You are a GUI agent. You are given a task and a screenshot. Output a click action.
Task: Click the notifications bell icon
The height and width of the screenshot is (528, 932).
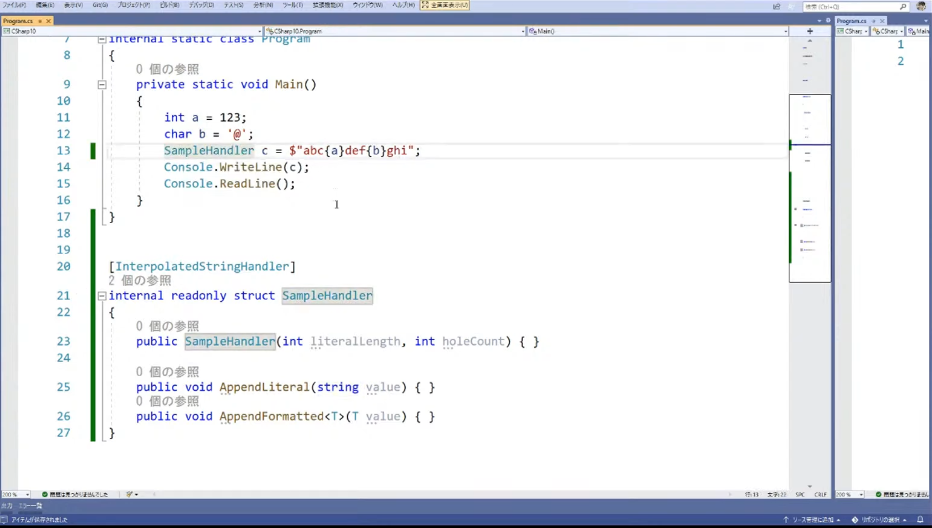pos(920,520)
